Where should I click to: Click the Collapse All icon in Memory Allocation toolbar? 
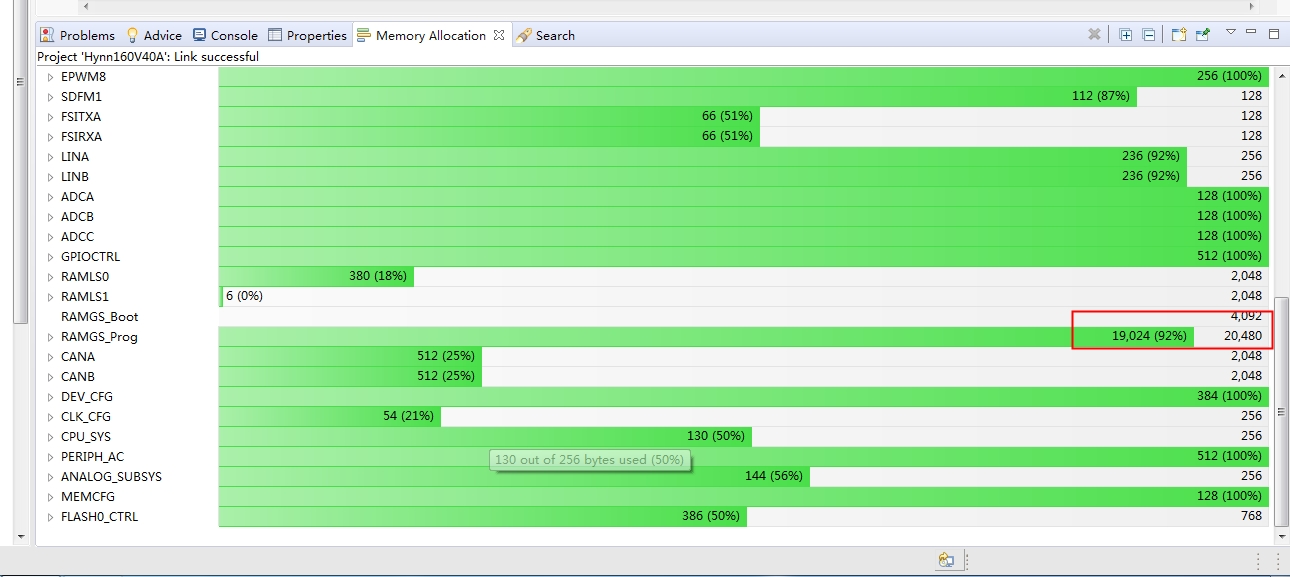click(1148, 34)
